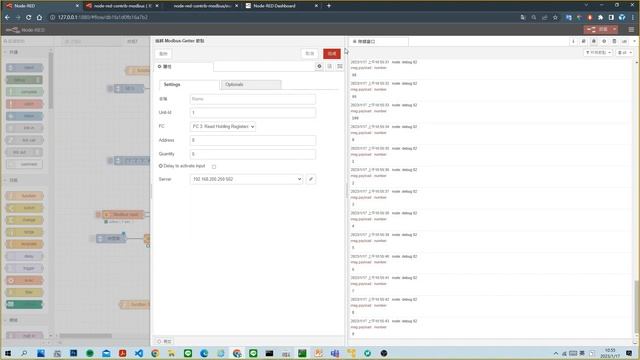Switch to the Optionals tab
The image size is (640, 360).
250,84
